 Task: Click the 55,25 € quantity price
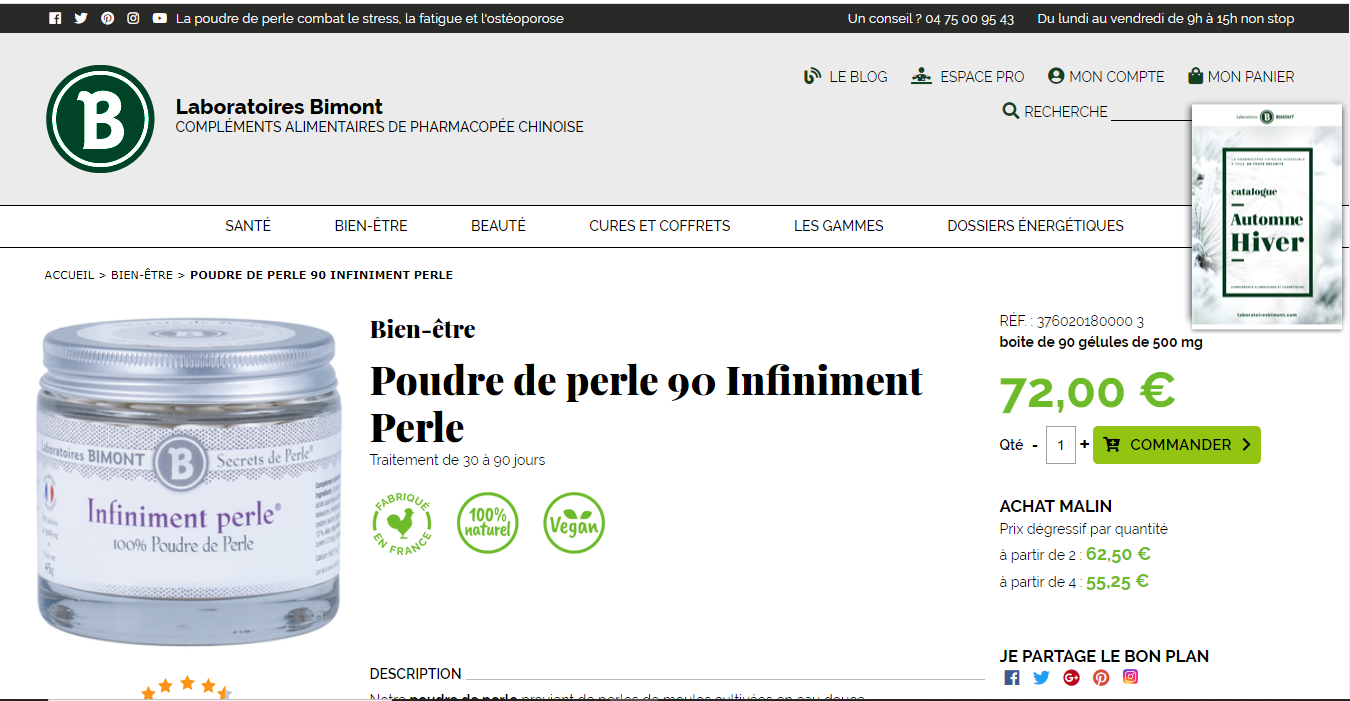[1117, 581]
